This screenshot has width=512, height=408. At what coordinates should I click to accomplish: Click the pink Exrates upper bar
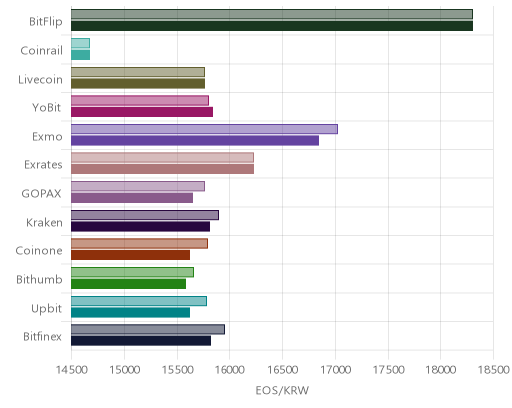[x=162, y=158]
